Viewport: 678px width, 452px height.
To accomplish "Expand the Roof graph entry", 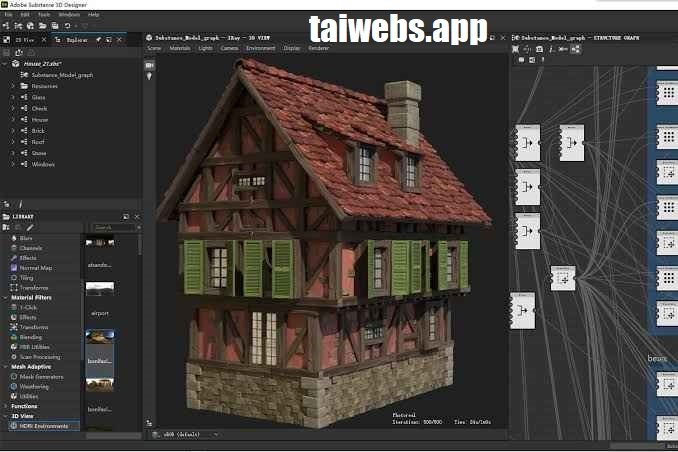I will click(13, 142).
